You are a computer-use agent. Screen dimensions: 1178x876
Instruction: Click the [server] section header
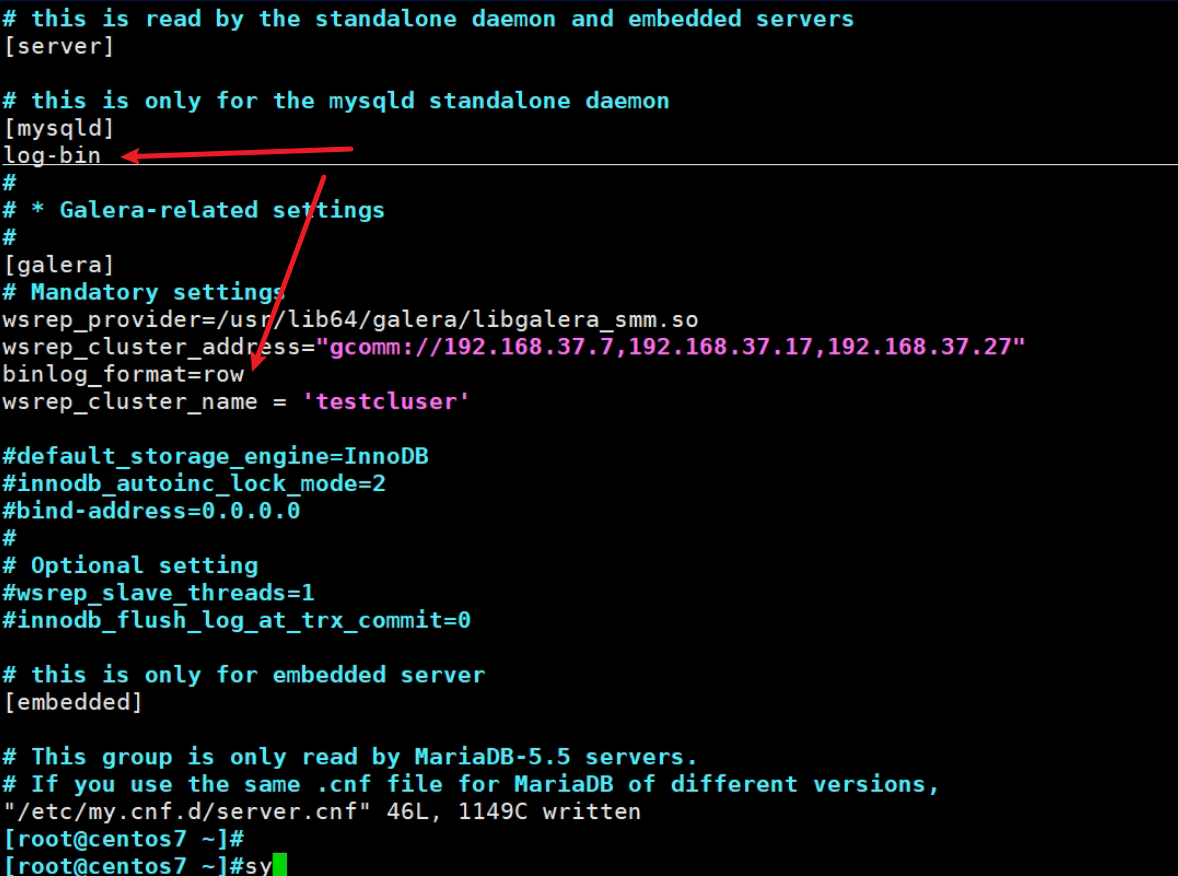58,46
